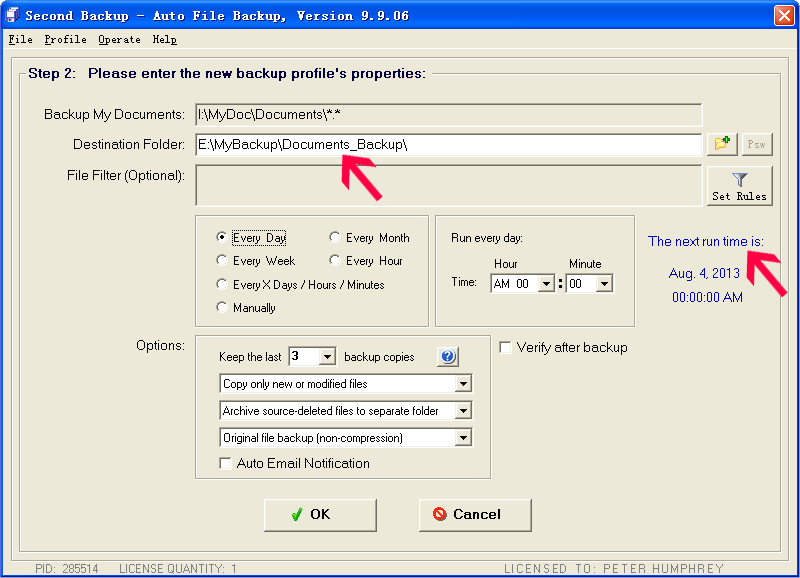Click in the Destination Folder field
This screenshot has height=578, width=800.
pos(448,145)
